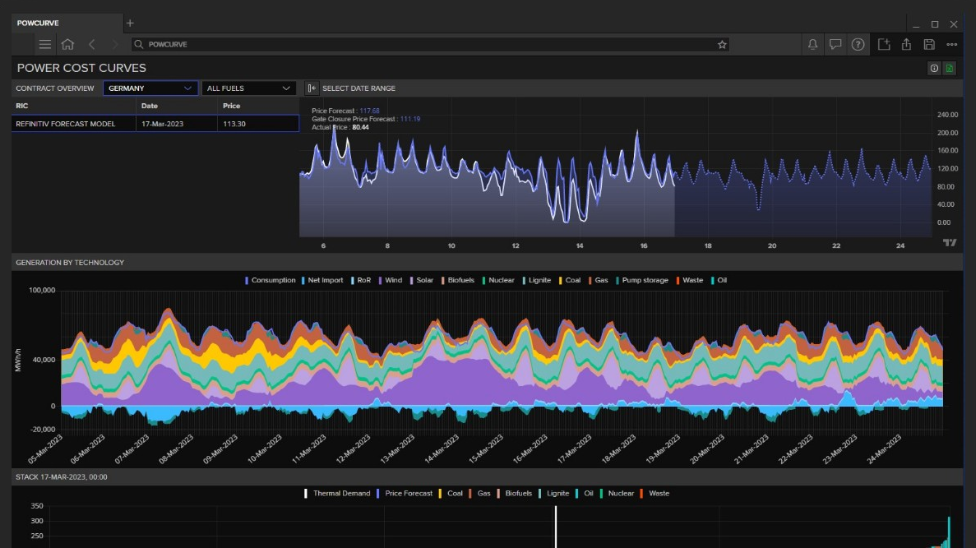This screenshot has width=976, height=548.
Task: Open the chat messages icon
Action: pos(835,44)
